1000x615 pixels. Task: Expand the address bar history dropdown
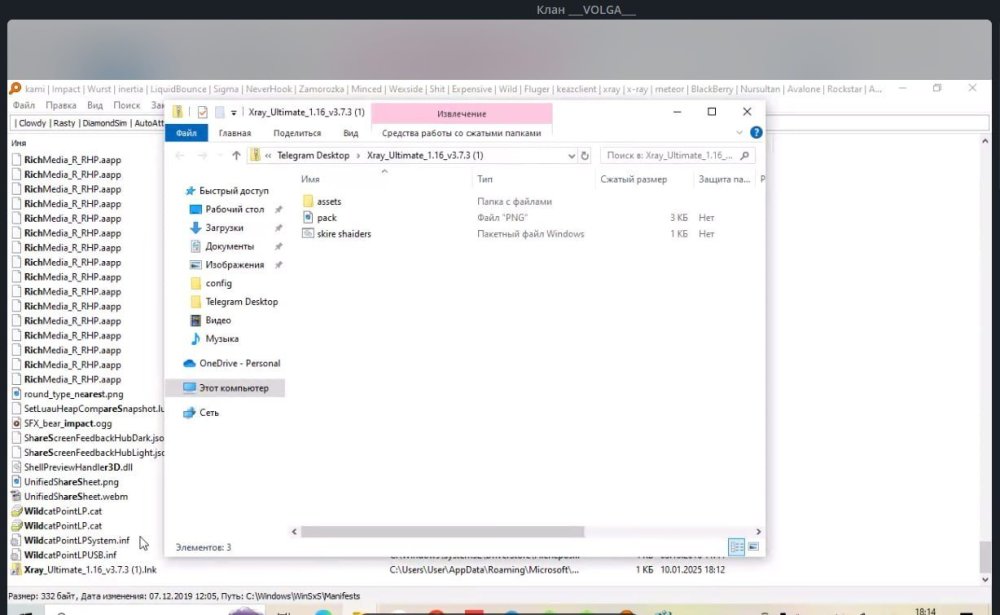pos(571,156)
